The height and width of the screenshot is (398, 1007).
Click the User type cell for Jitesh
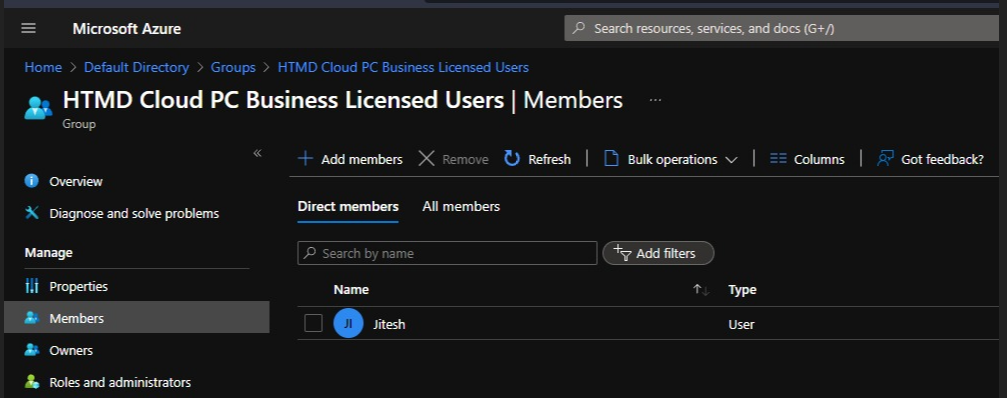pyautogui.click(x=741, y=325)
